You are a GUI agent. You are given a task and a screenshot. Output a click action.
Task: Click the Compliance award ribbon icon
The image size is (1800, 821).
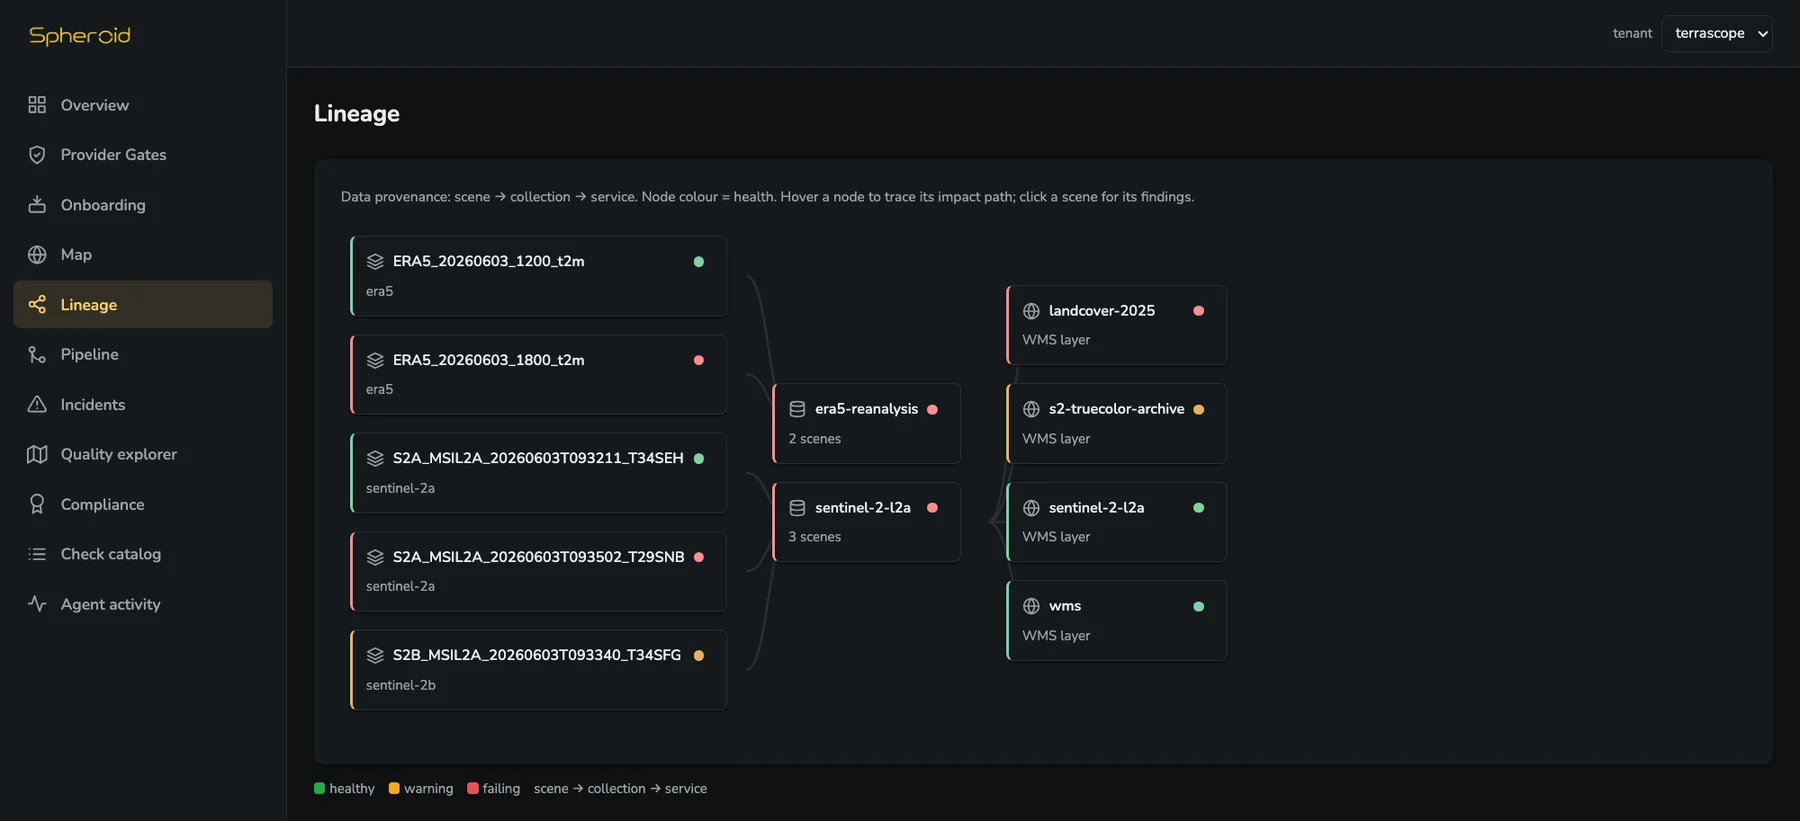[37, 504]
